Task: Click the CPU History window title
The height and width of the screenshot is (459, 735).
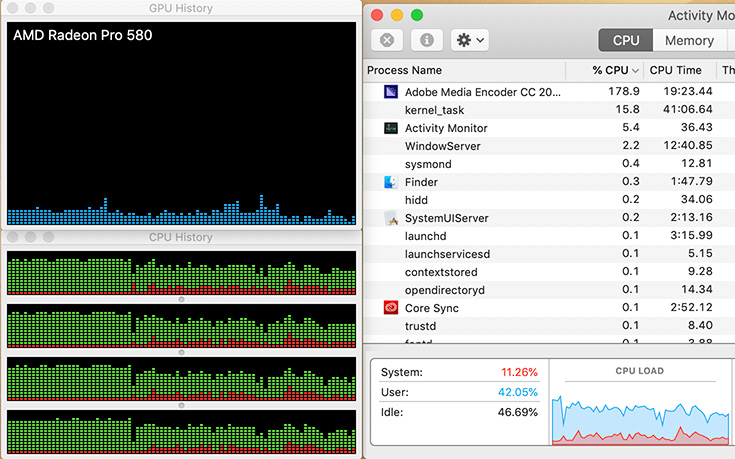Action: click(x=180, y=237)
